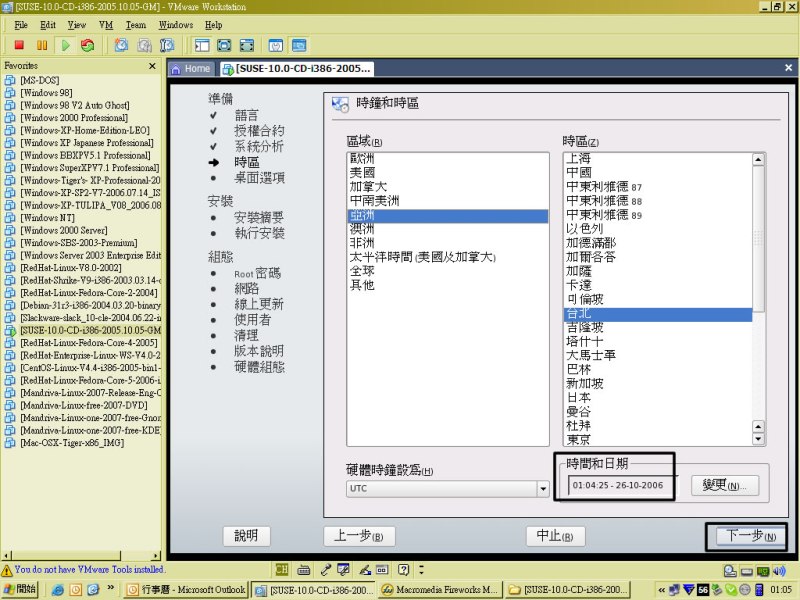Image resolution: width=800 pixels, height=600 pixels.
Task: Select [Windows 98] in Favorites
Action: pyautogui.click(x=46, y=93)
